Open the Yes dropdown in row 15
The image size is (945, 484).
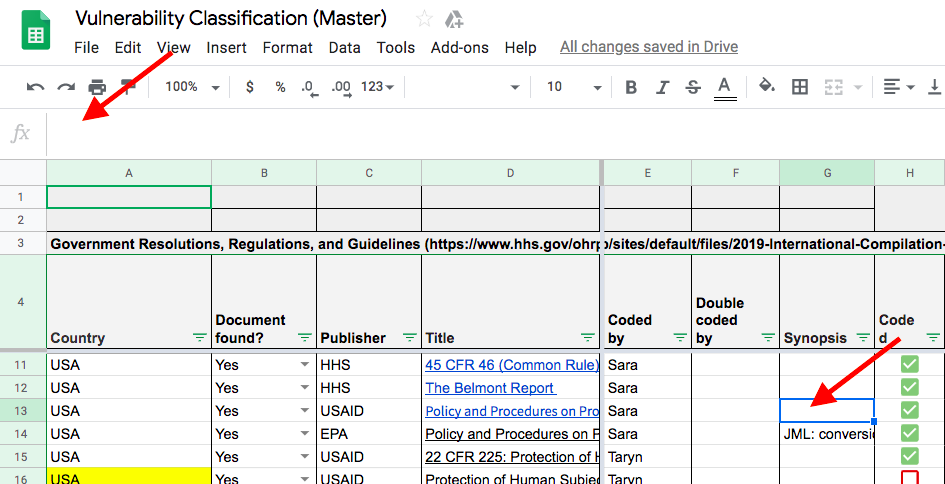(x=305, y=456)
